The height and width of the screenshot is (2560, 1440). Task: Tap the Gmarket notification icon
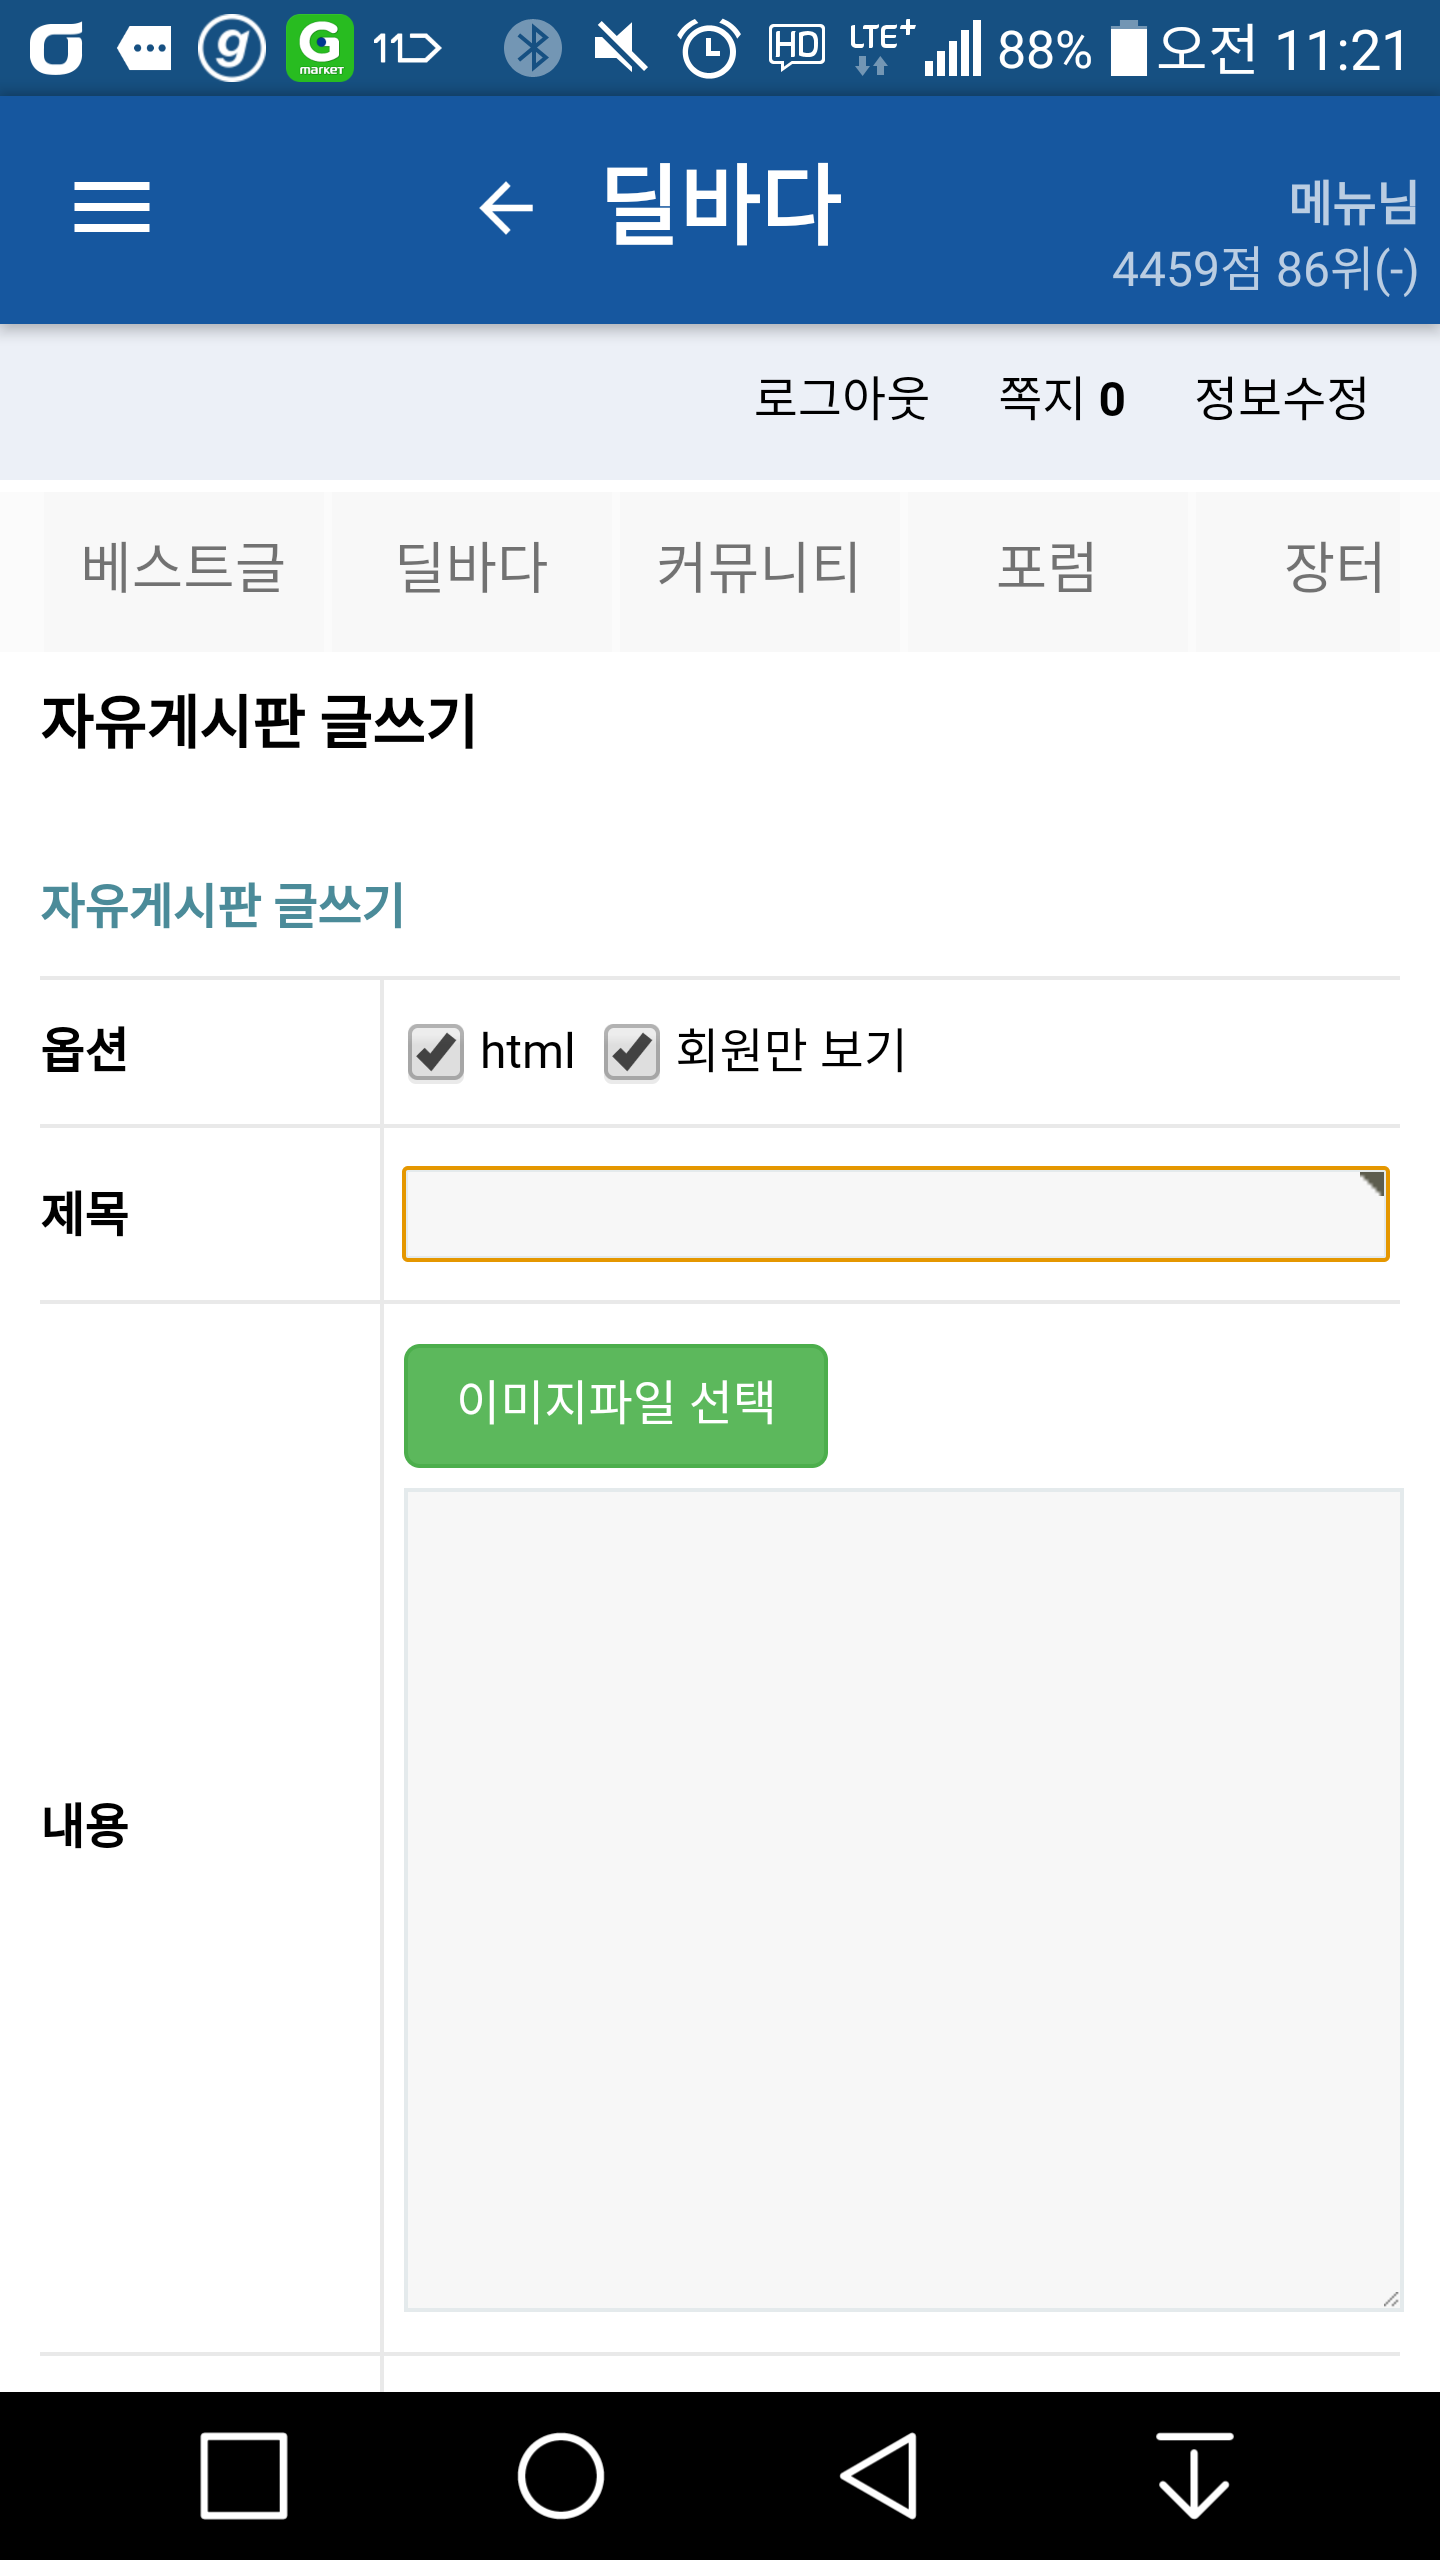320,47
